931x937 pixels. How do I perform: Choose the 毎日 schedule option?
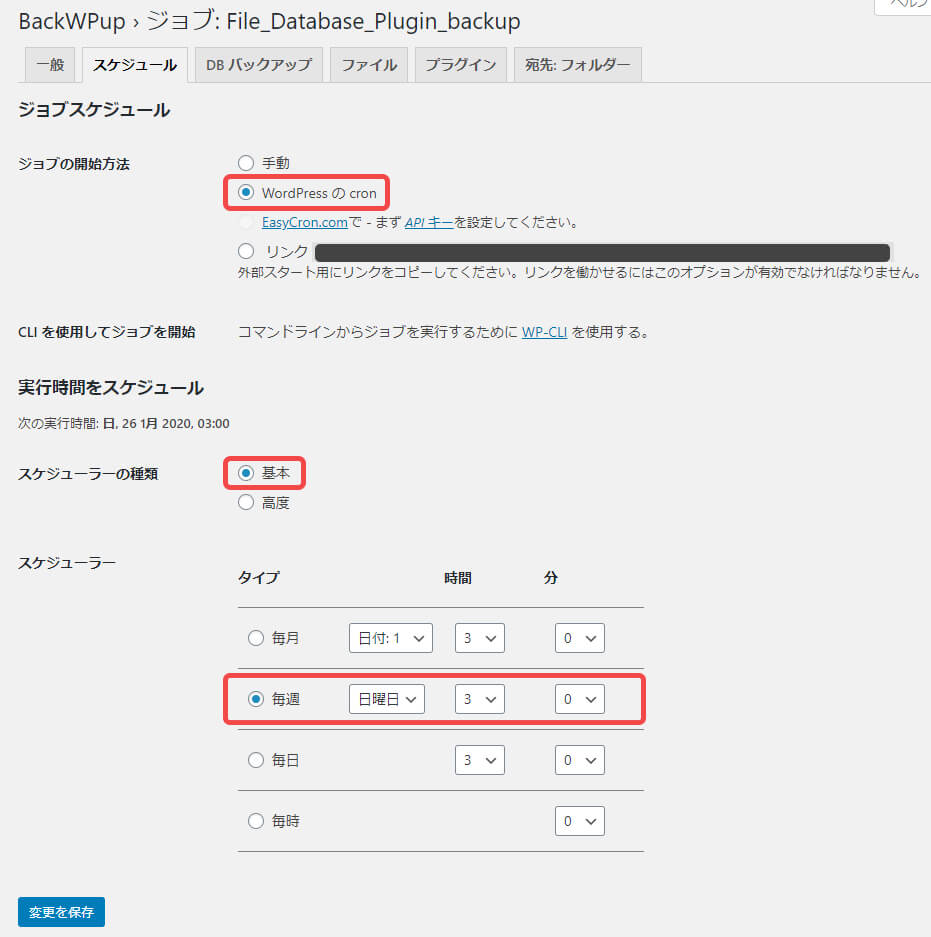256,760
